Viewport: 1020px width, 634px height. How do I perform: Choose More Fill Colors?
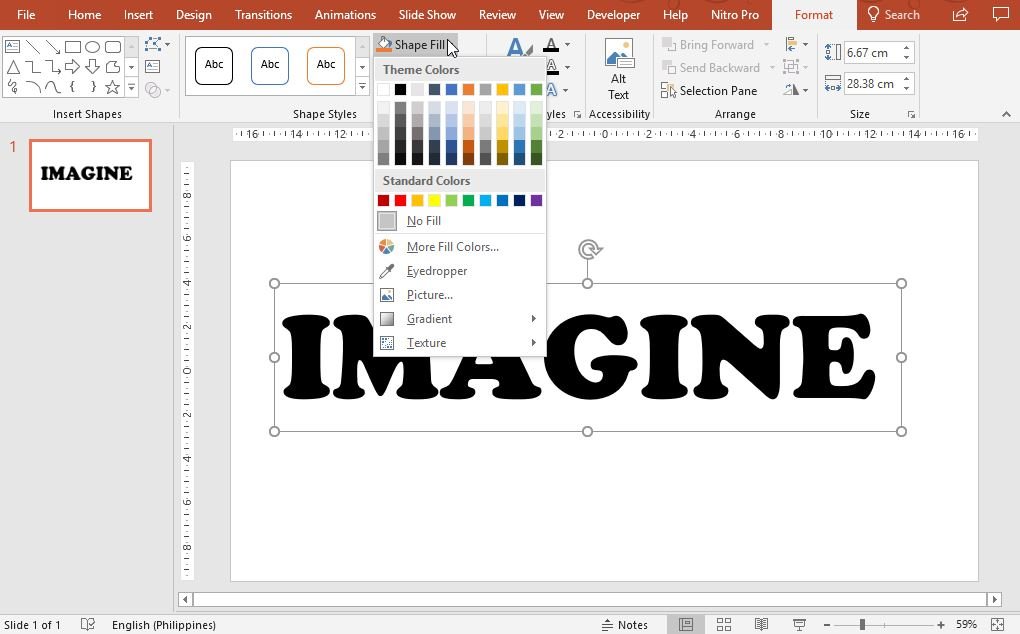(x=452, y=247)
